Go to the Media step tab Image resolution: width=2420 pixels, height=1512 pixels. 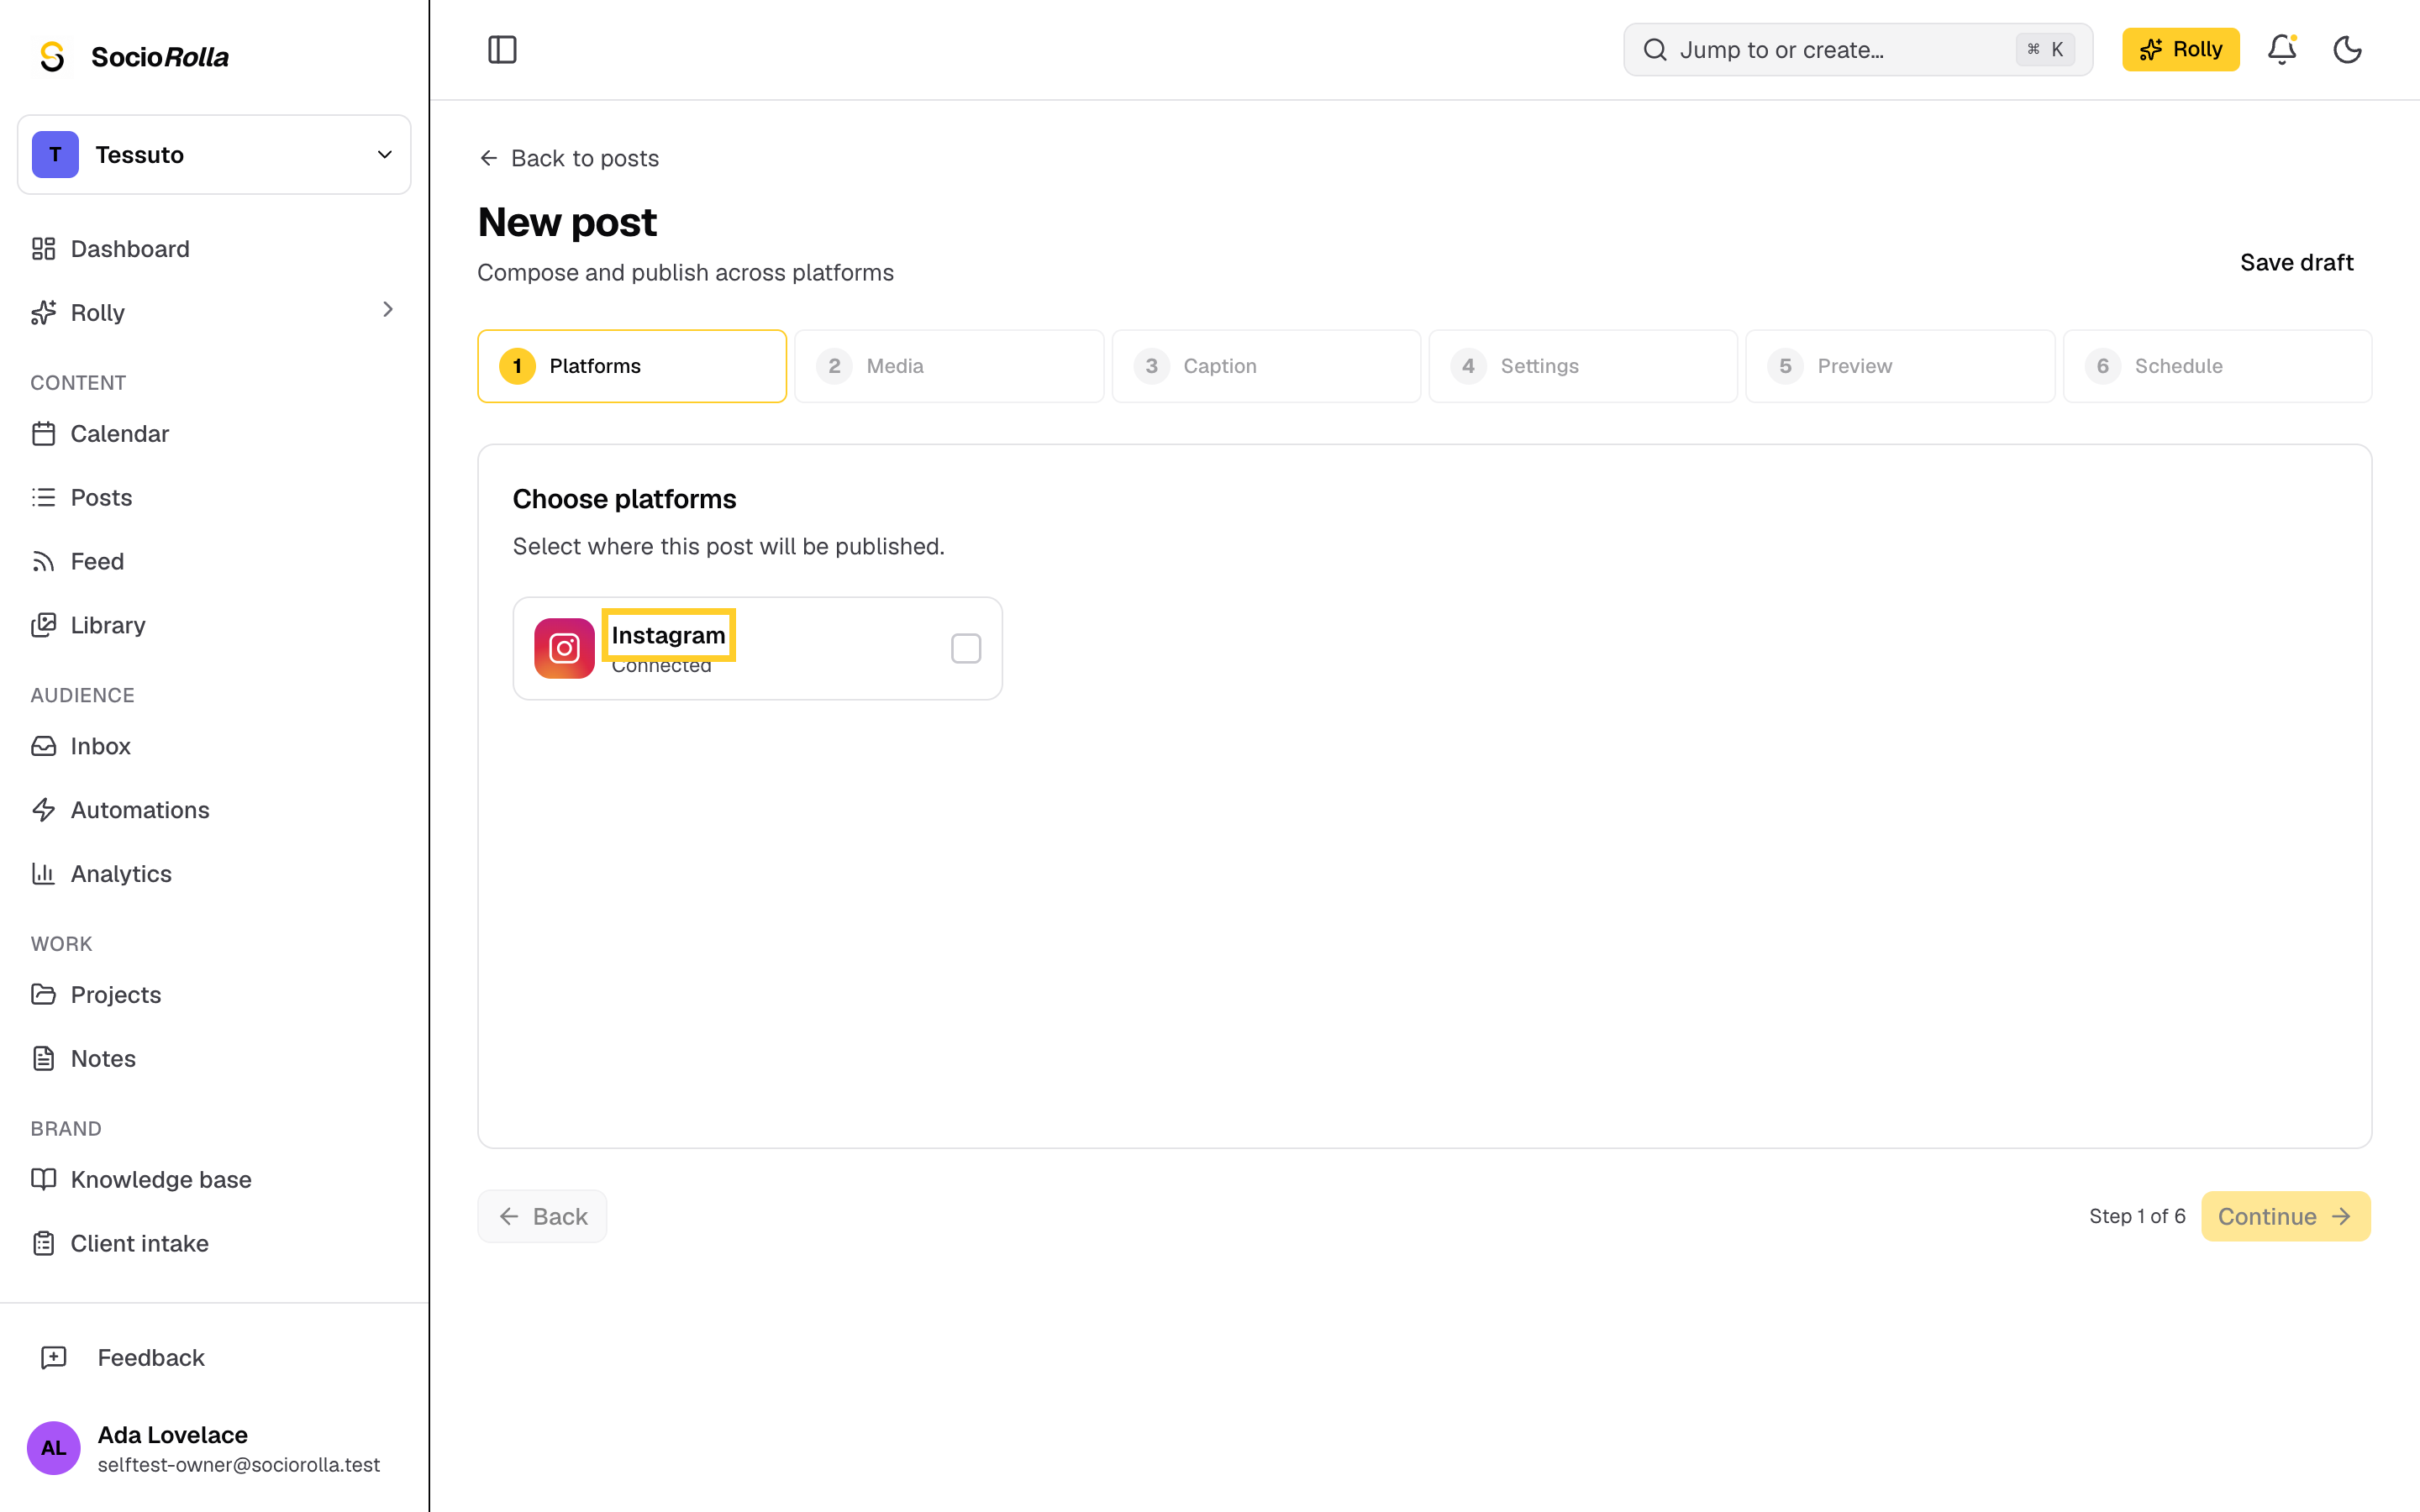[949, 366]
